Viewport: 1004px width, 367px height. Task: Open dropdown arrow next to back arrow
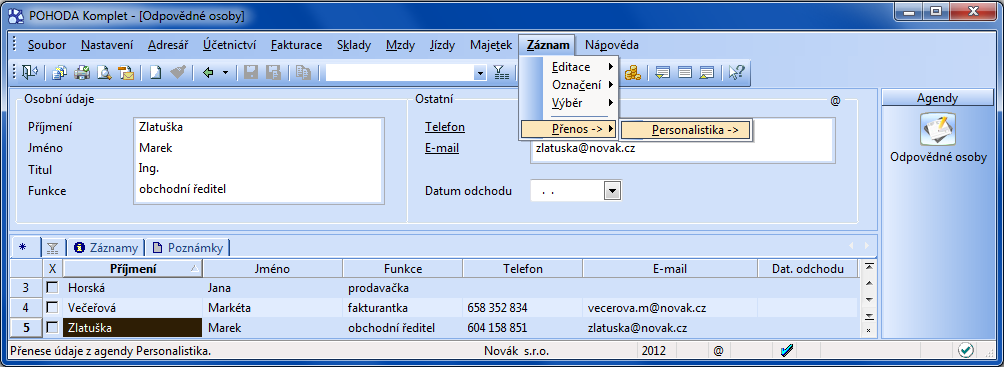225,72
